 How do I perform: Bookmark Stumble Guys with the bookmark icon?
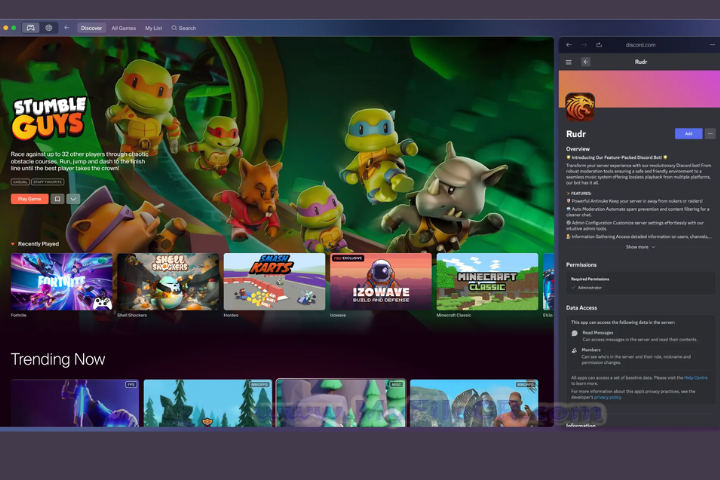[x=57, y=199]
